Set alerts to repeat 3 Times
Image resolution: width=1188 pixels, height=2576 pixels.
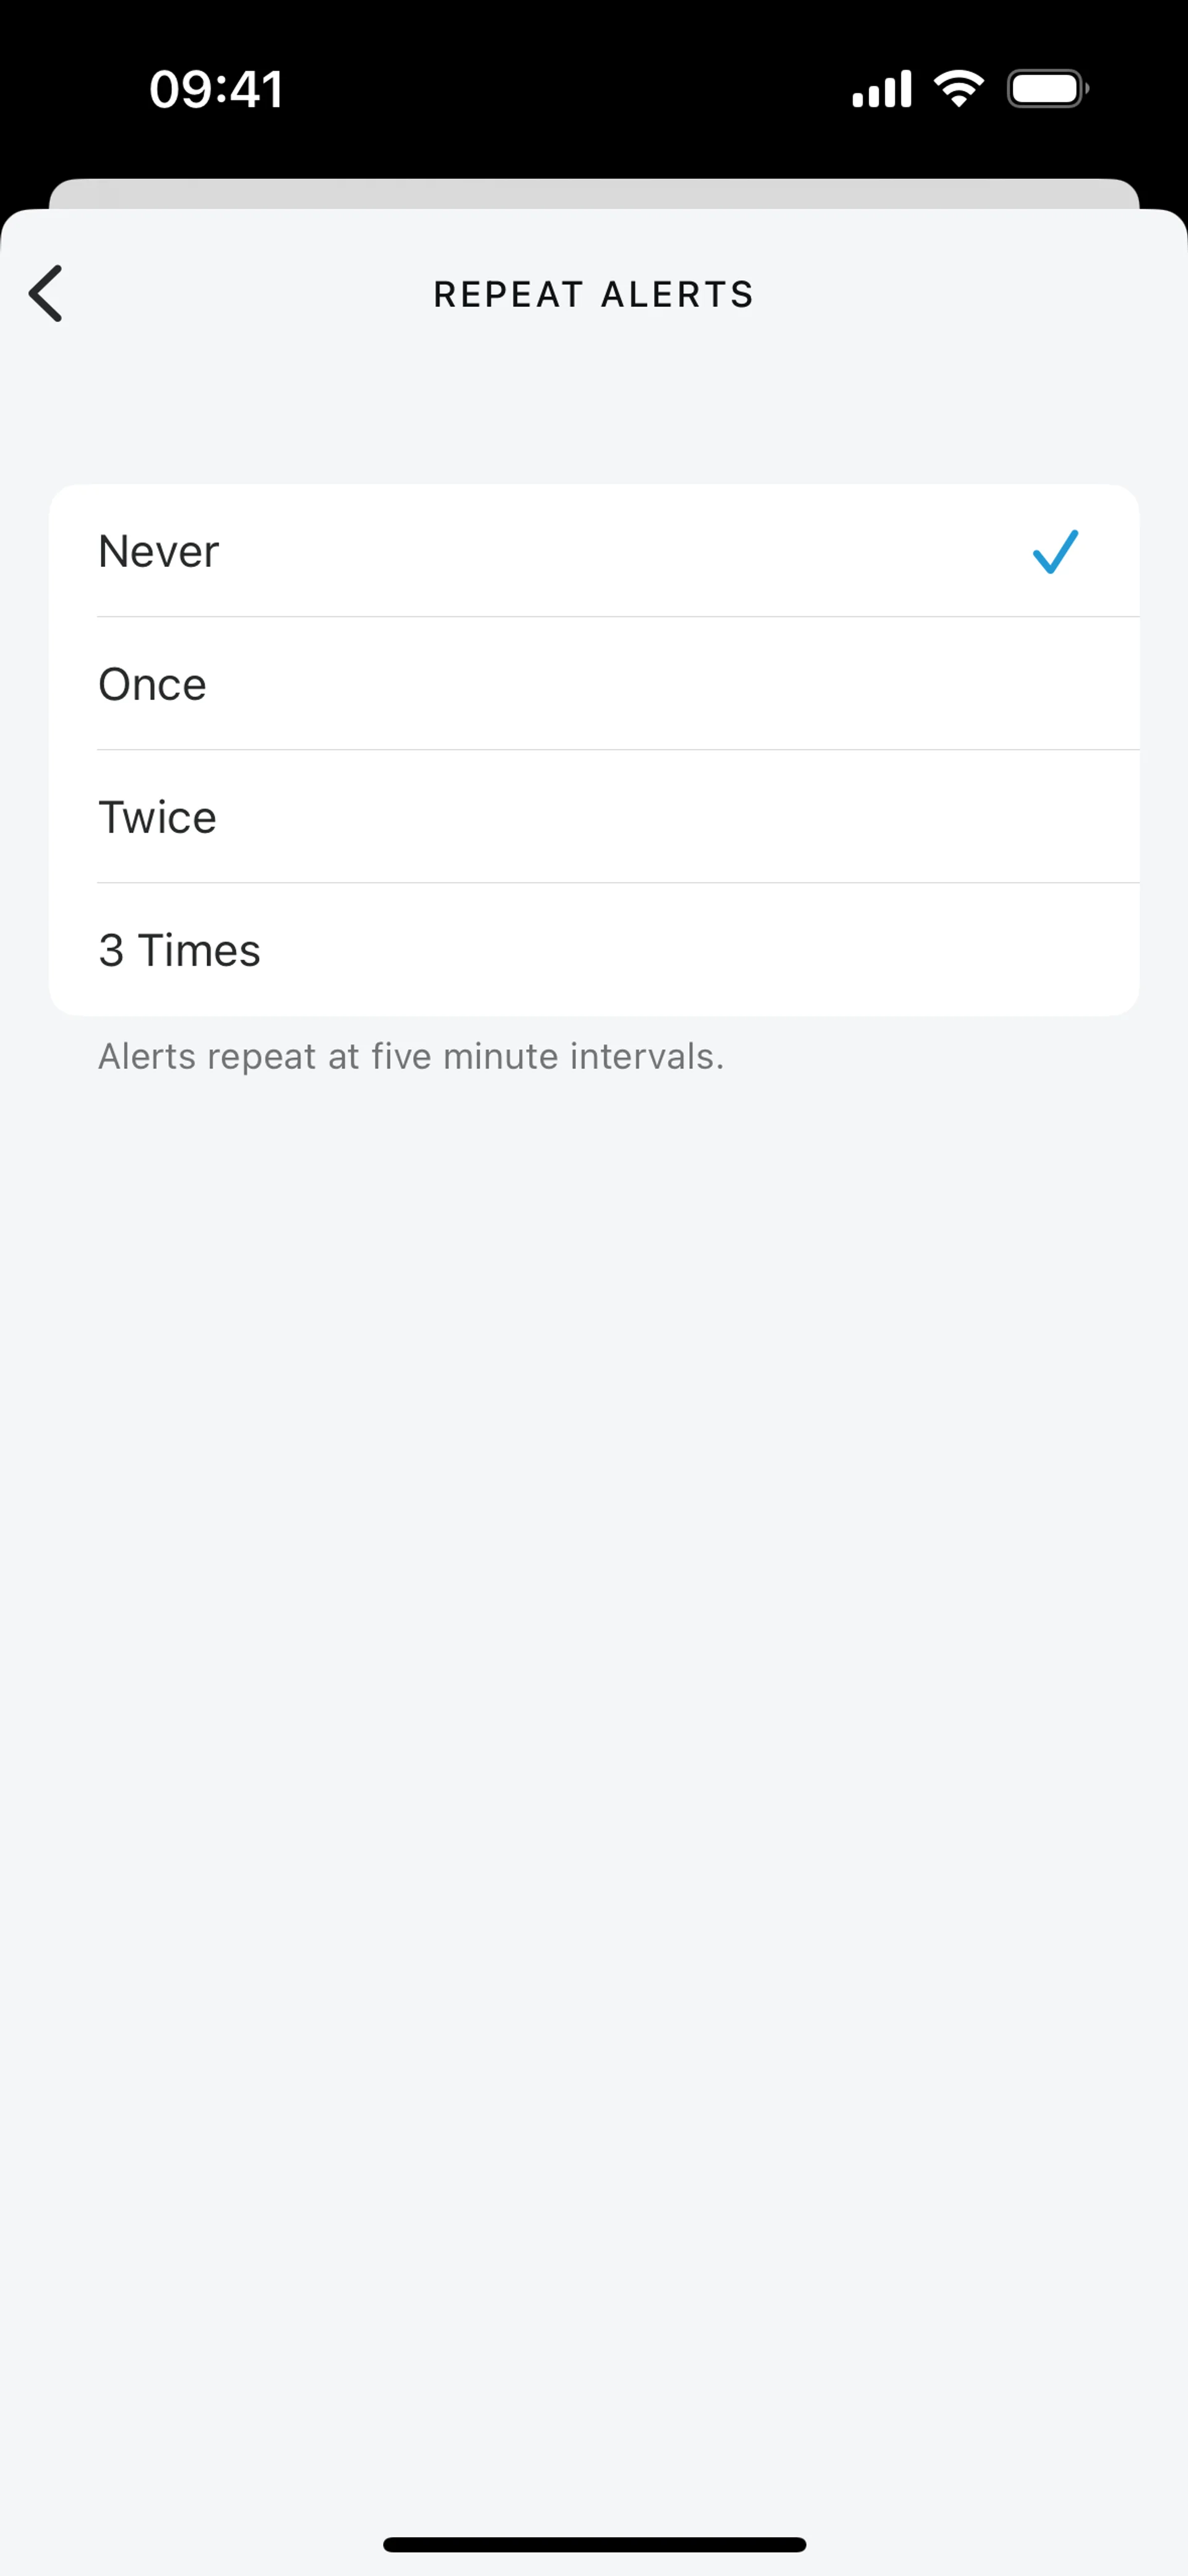coord(594,950)
